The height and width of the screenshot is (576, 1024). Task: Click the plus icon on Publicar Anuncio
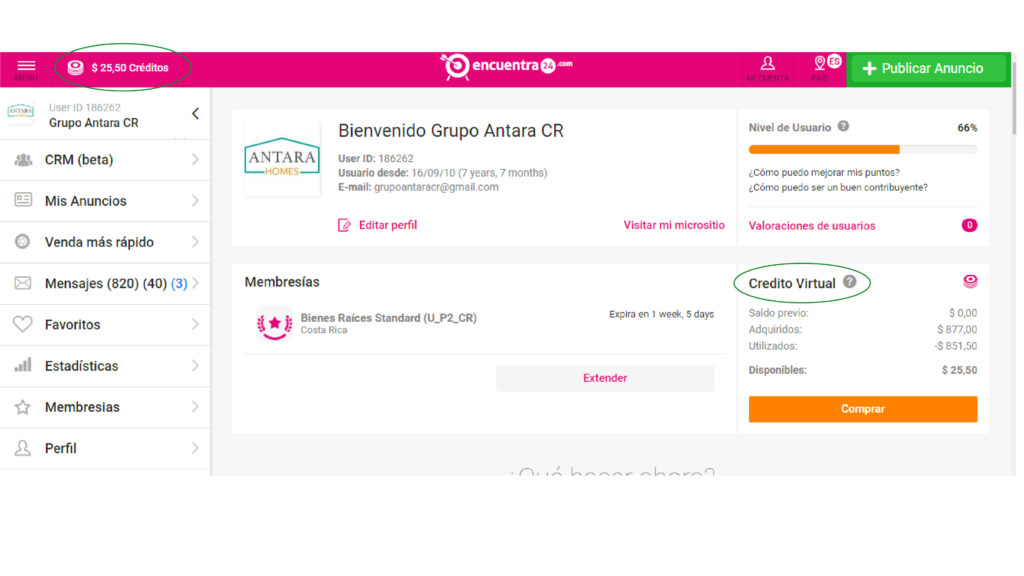coord(869,69)
